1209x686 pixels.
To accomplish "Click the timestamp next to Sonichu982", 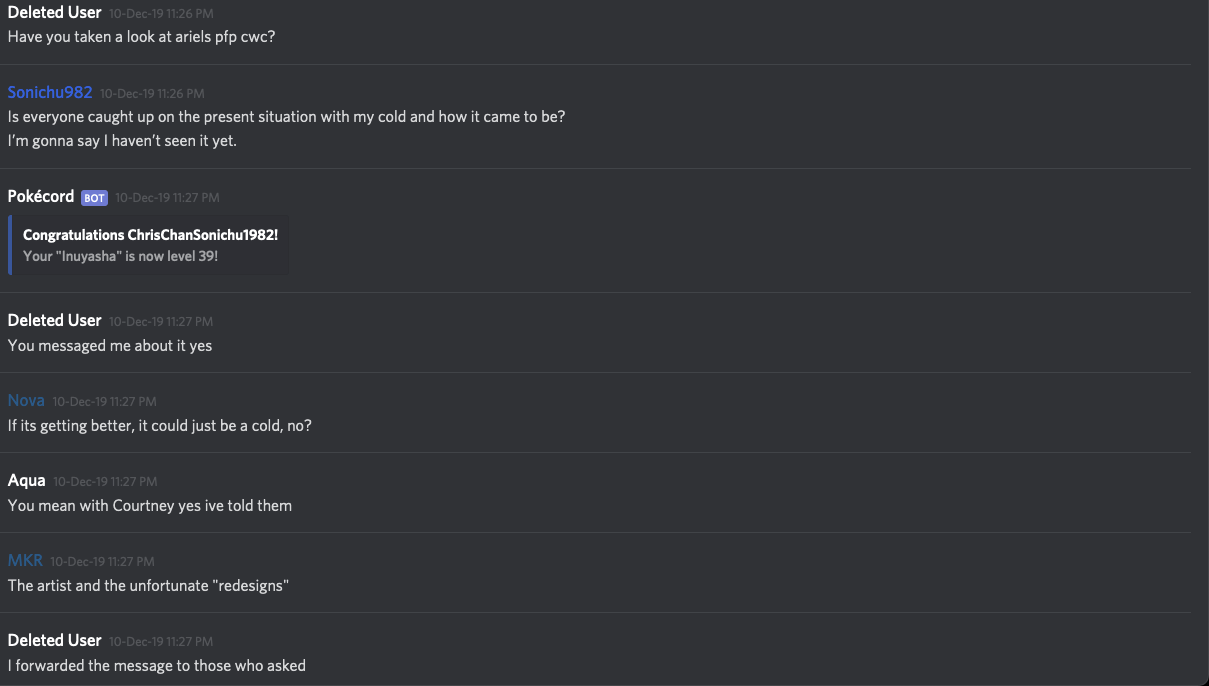I will click(x=152, y=94).
